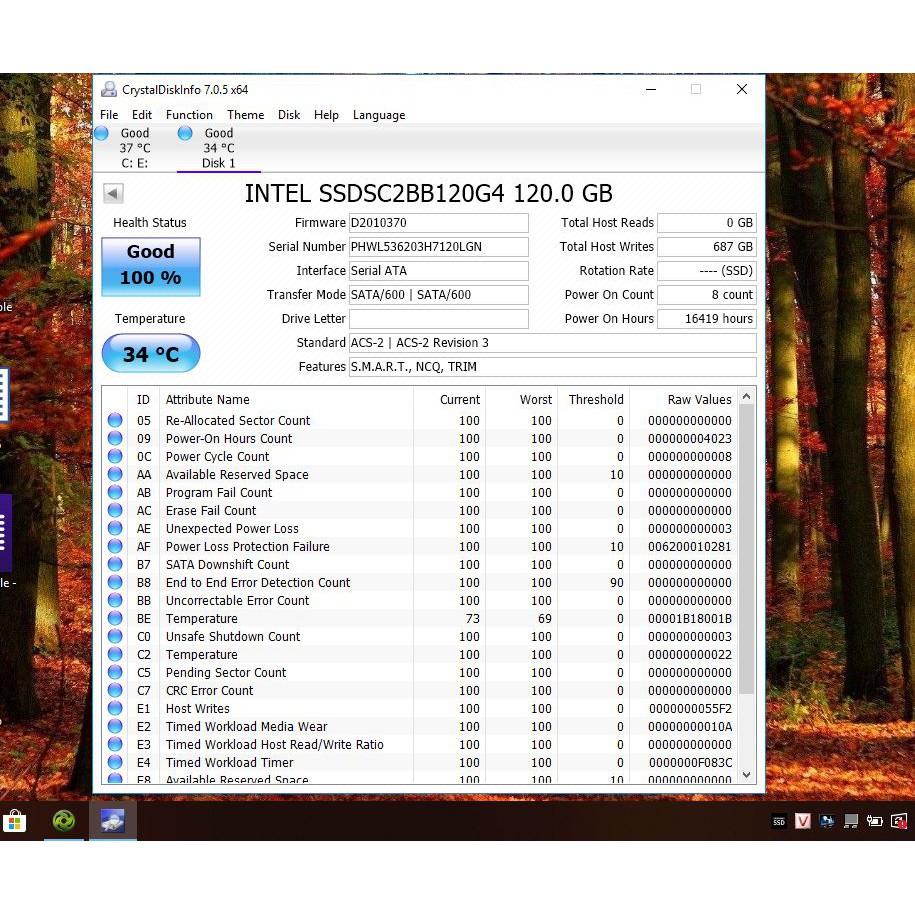The width and height of the screenshot is (915, 915).
Task: Open the SSD icon in the system tray
Action: point(779,821)
